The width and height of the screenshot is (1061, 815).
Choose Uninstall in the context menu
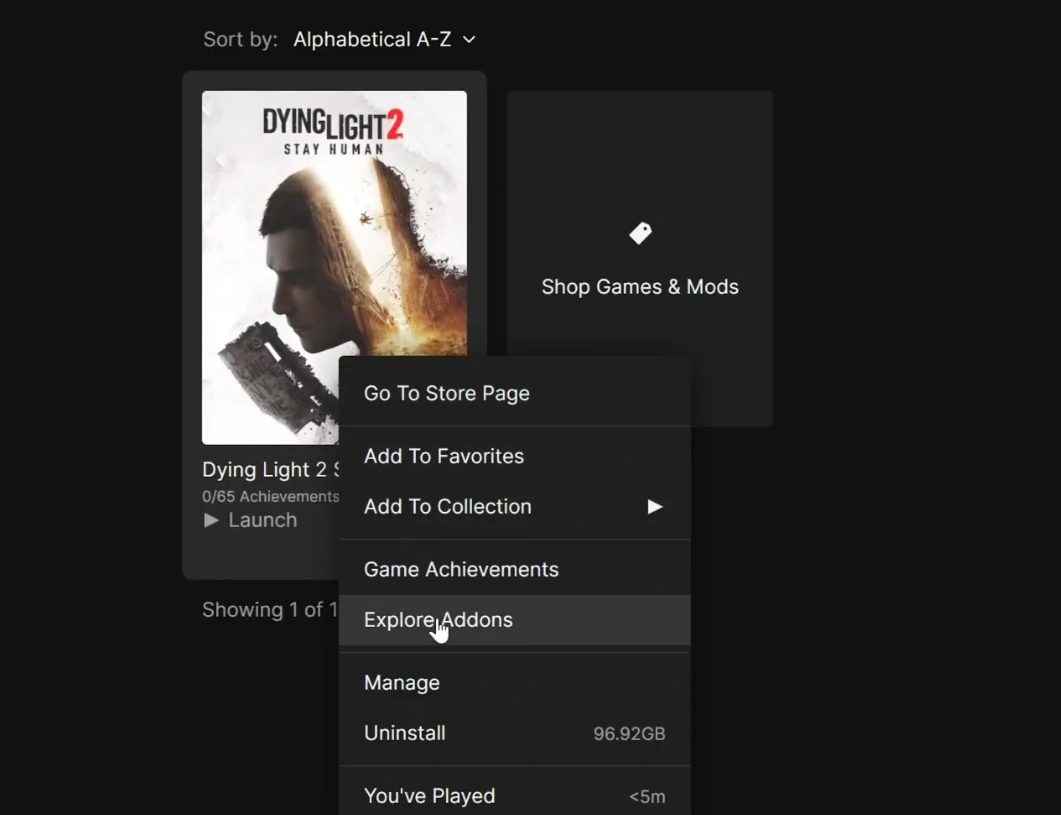(x=514, y=733)
